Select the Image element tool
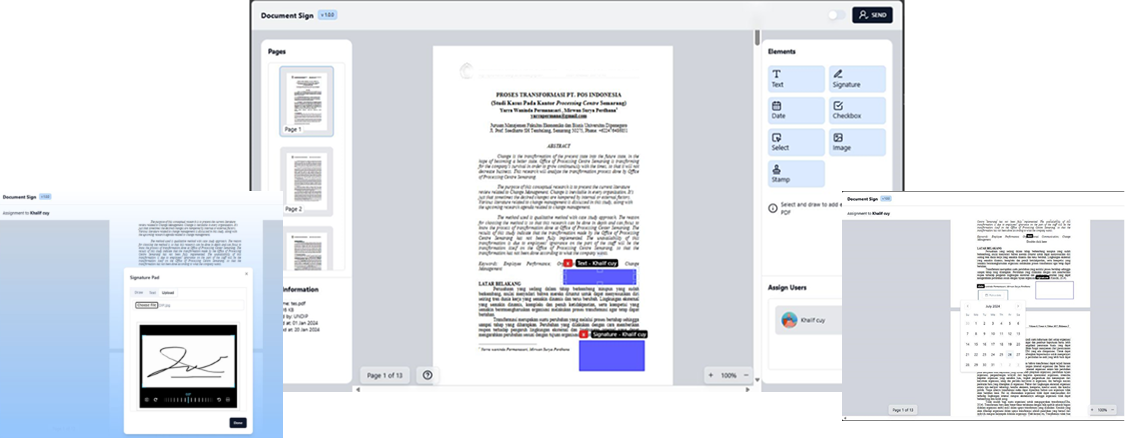Viewport: 1125px width, 438px height. (857, 142)
